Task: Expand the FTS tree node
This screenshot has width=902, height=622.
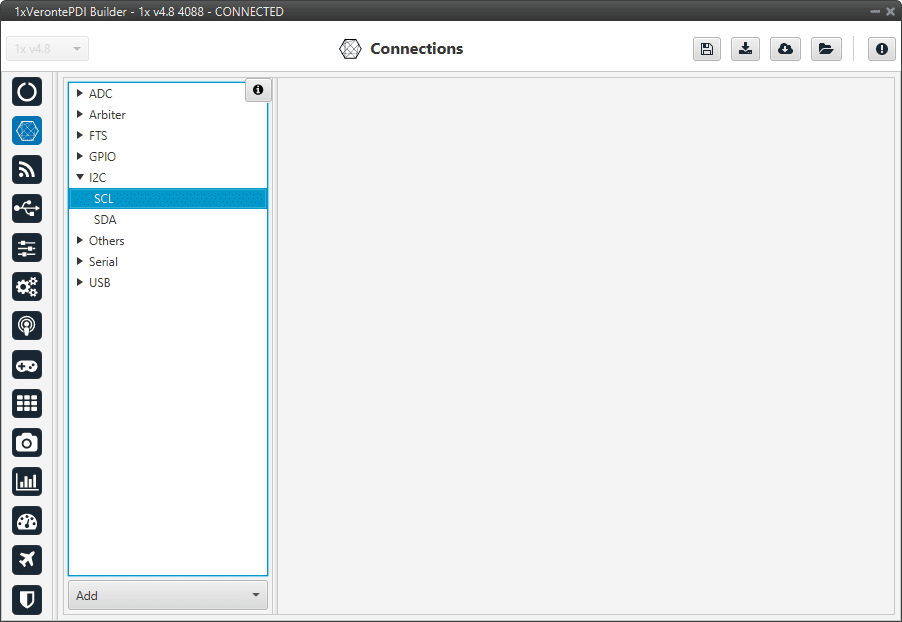Action: 80,135
